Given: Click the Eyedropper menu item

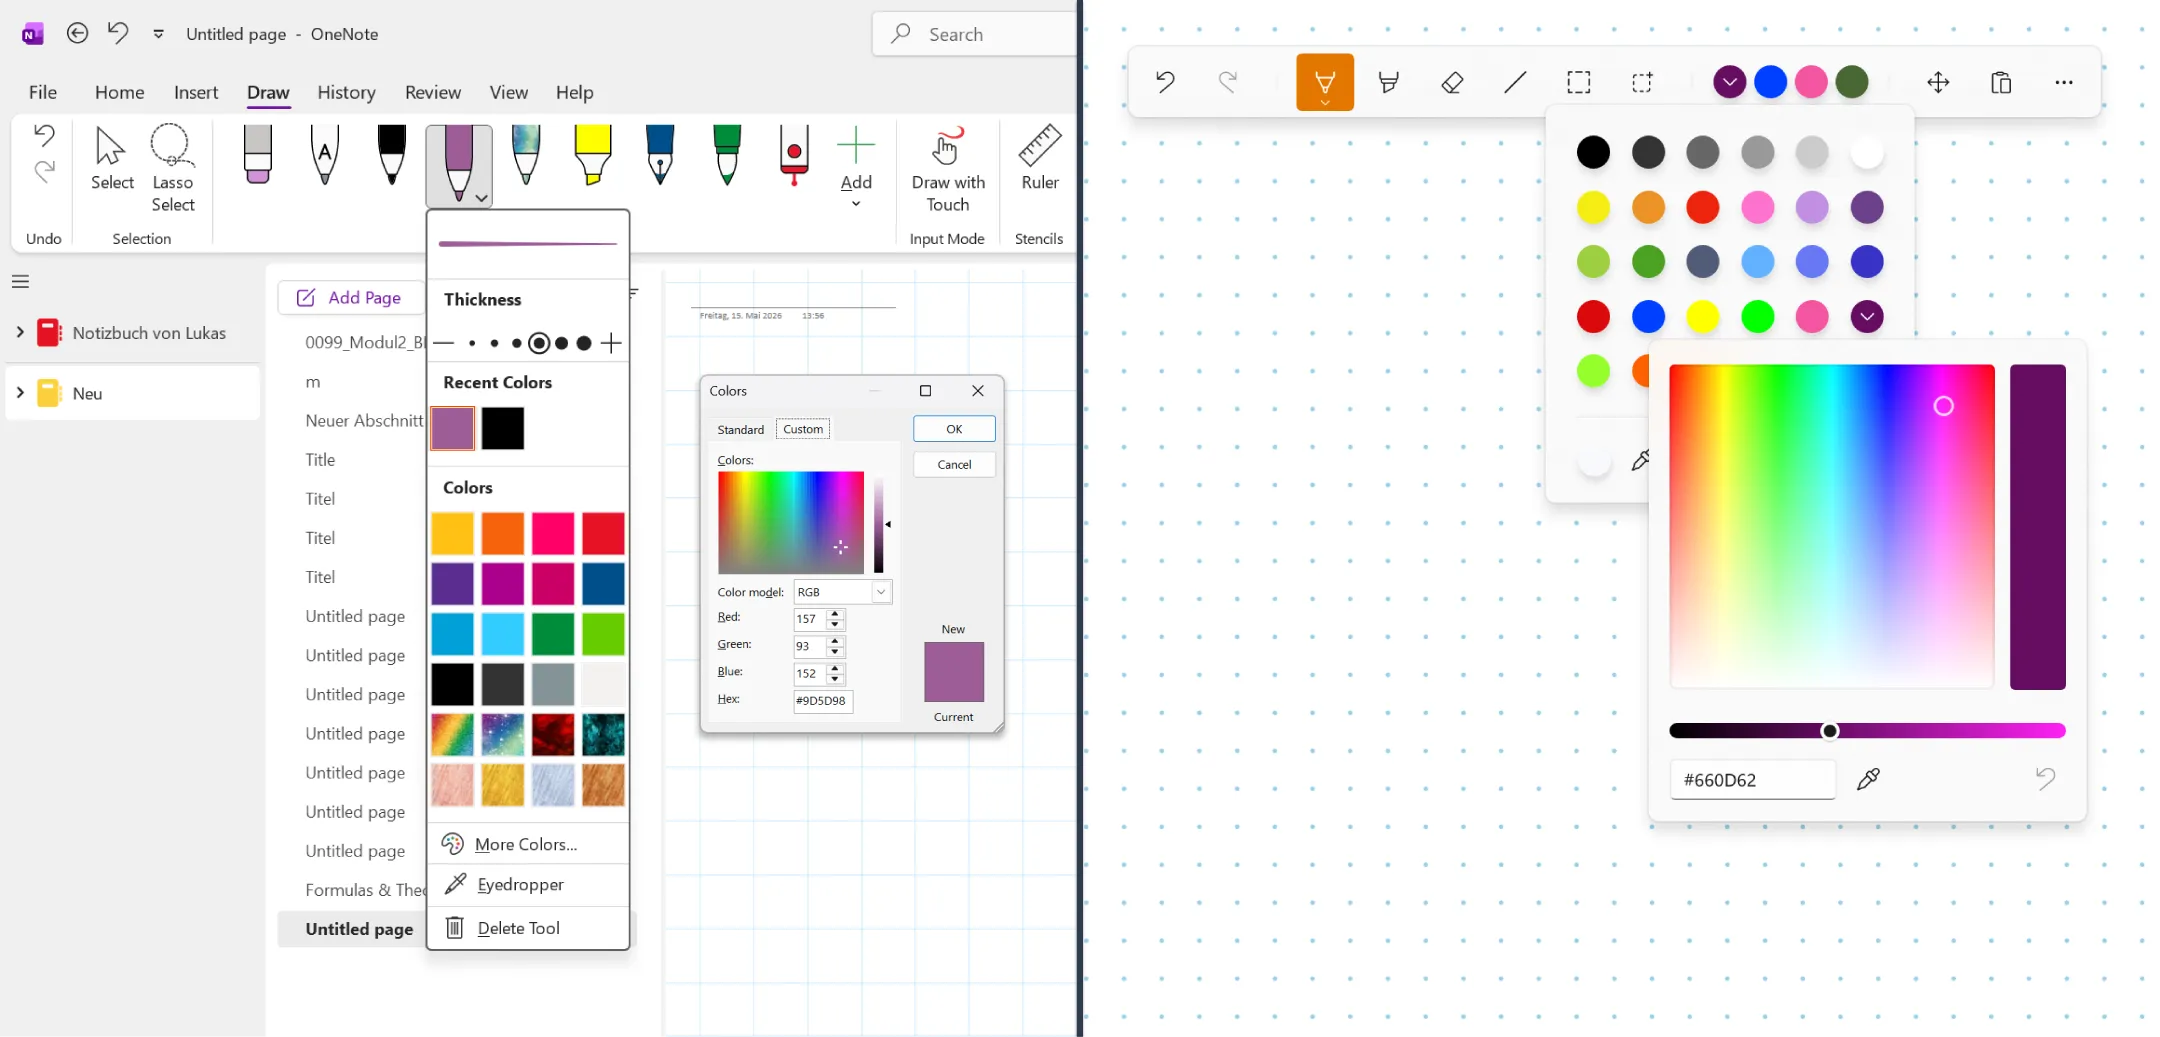Looking at the screenshot, I should [x=528, y=885].
